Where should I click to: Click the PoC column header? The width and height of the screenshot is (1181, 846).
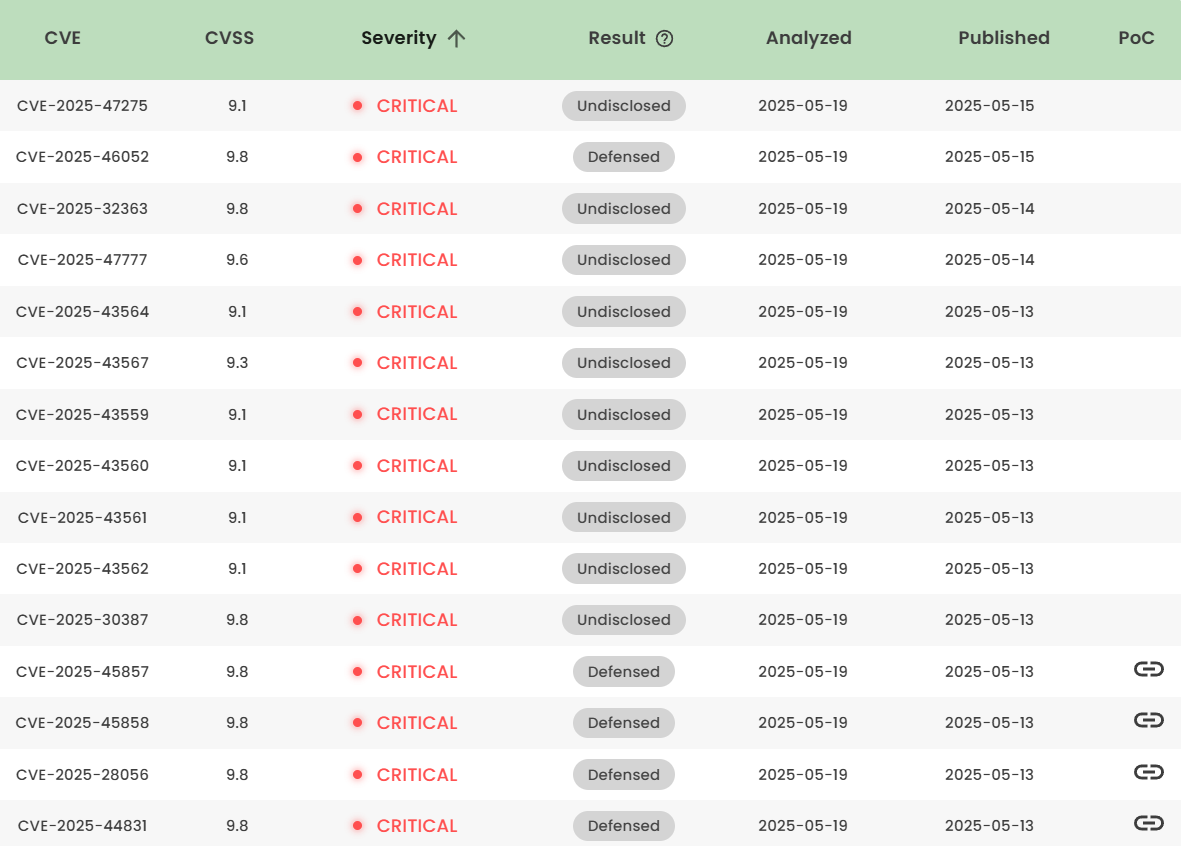pyautogui.click(x=1136, y=38)
